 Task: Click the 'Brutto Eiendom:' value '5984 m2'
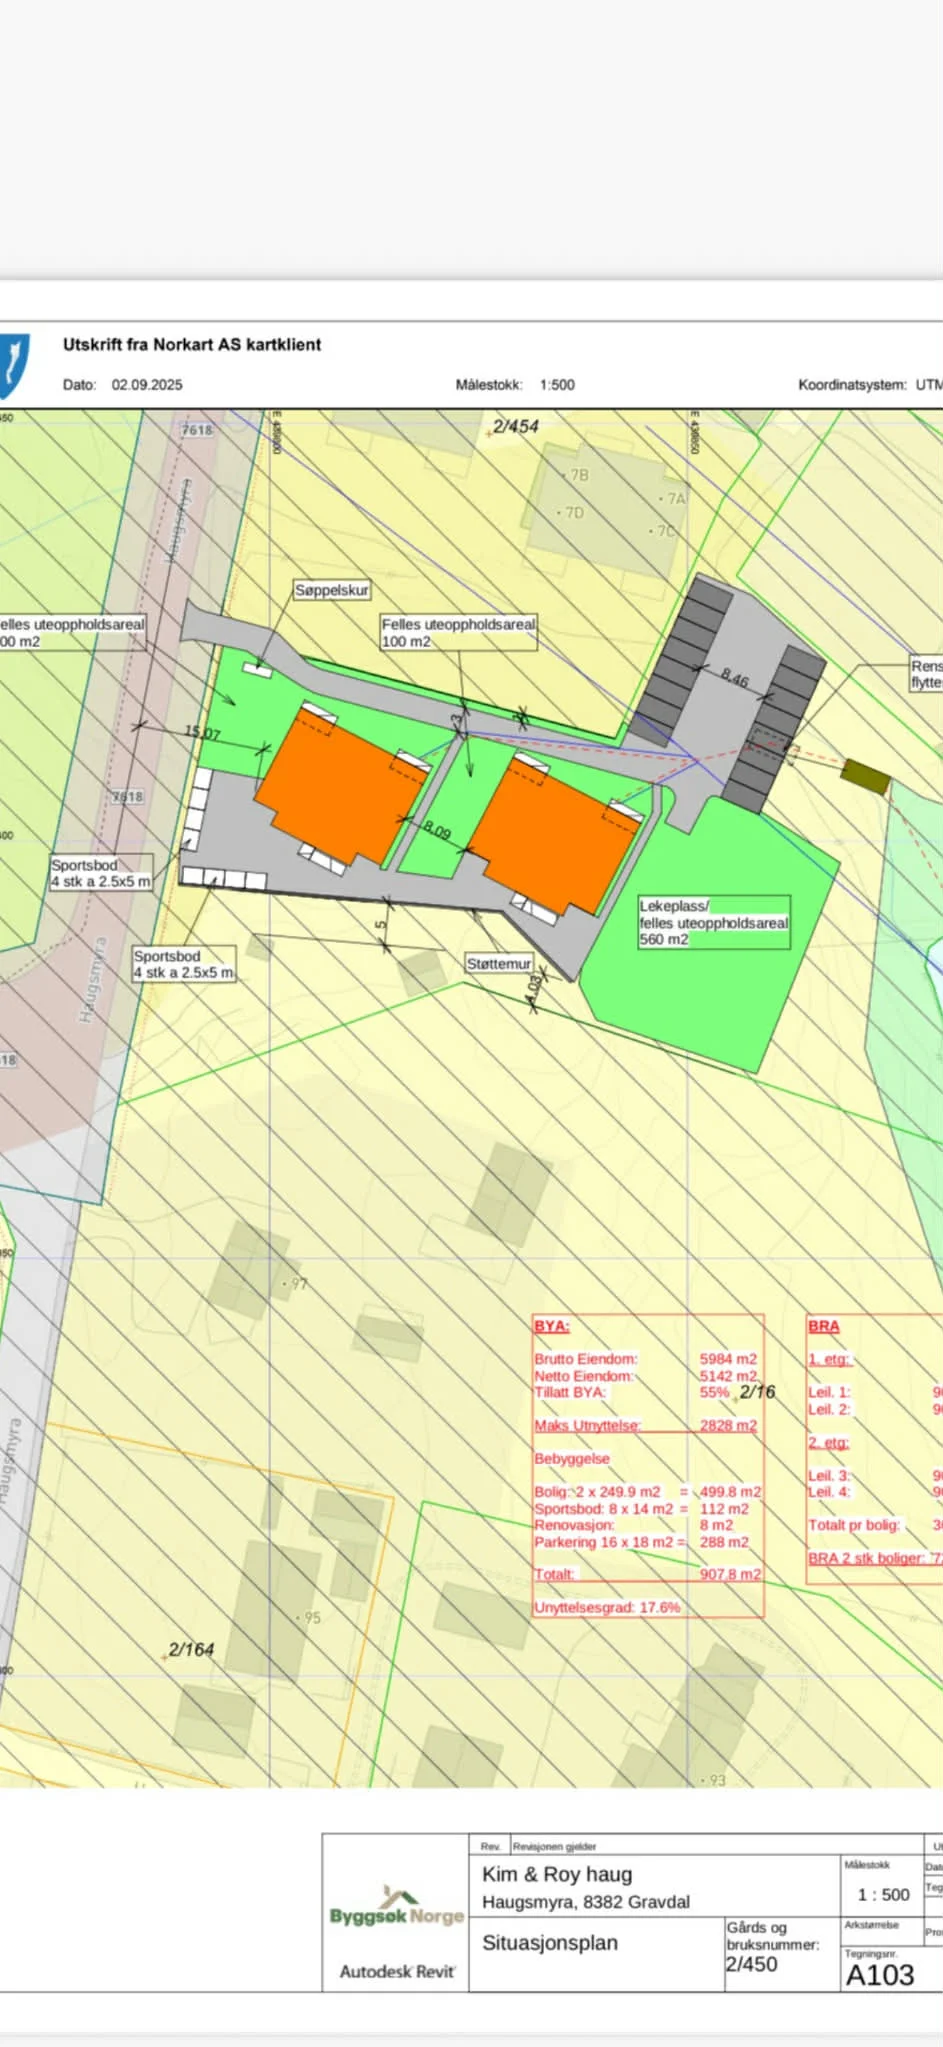click(x=728, y=1359)
